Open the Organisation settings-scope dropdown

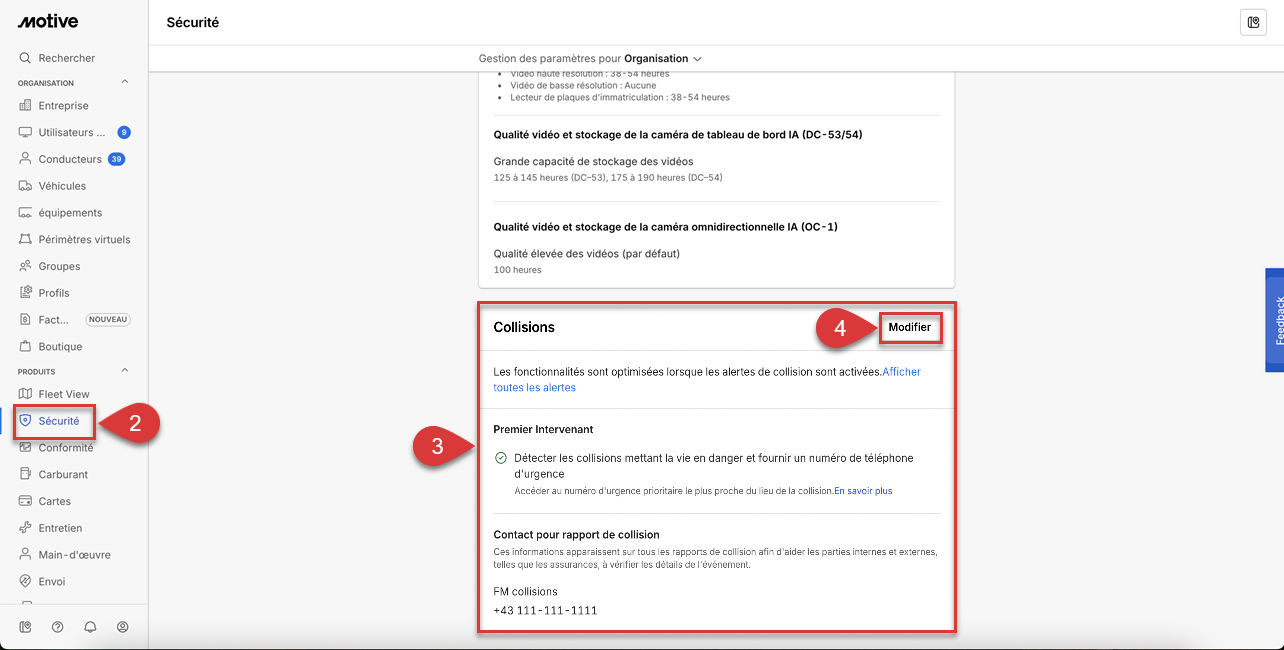point(663,59)
